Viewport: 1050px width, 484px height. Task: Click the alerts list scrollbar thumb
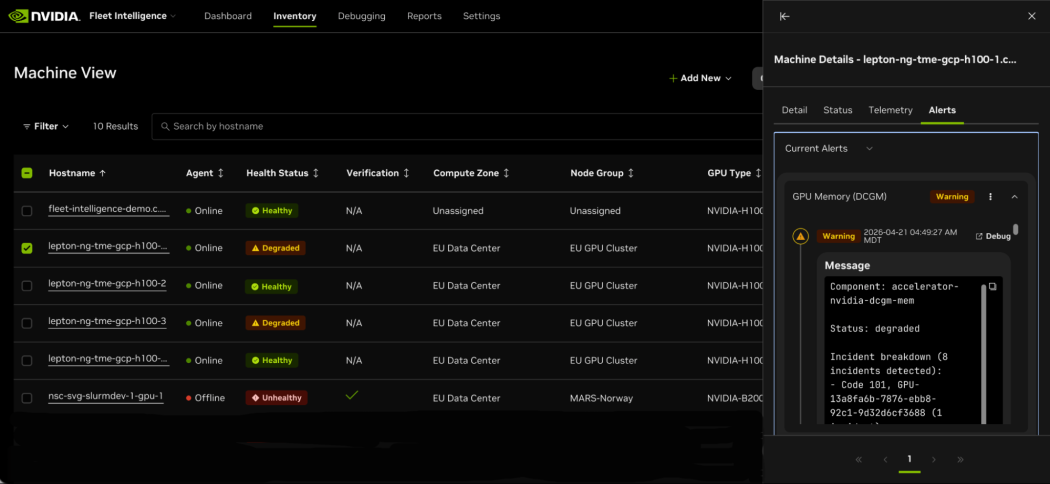click(x=1016, y=230)
